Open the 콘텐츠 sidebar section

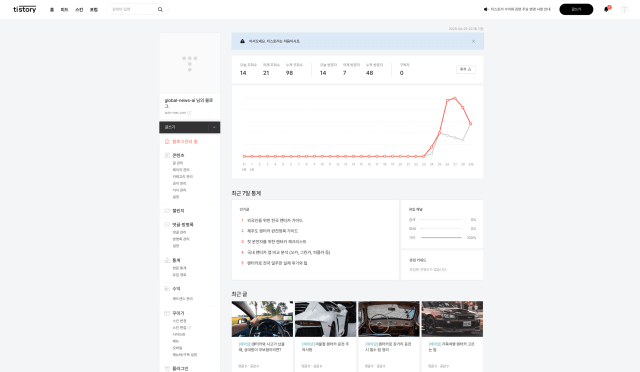click(x=178, y=156)
